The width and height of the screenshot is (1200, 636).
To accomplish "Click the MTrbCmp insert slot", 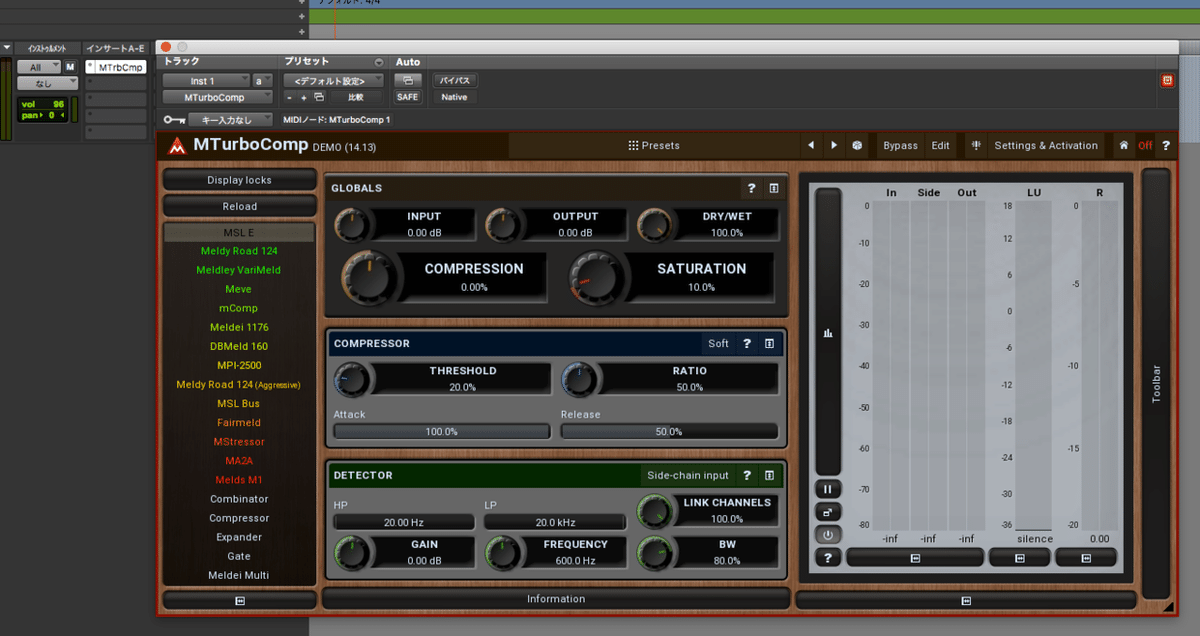I will pyautogui.click(x=116, y=67).
